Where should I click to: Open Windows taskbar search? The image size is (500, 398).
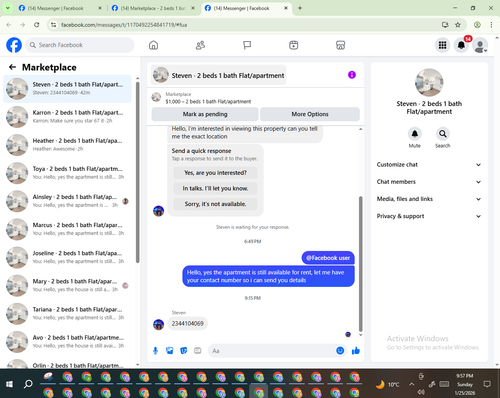(x=28, y=384)
